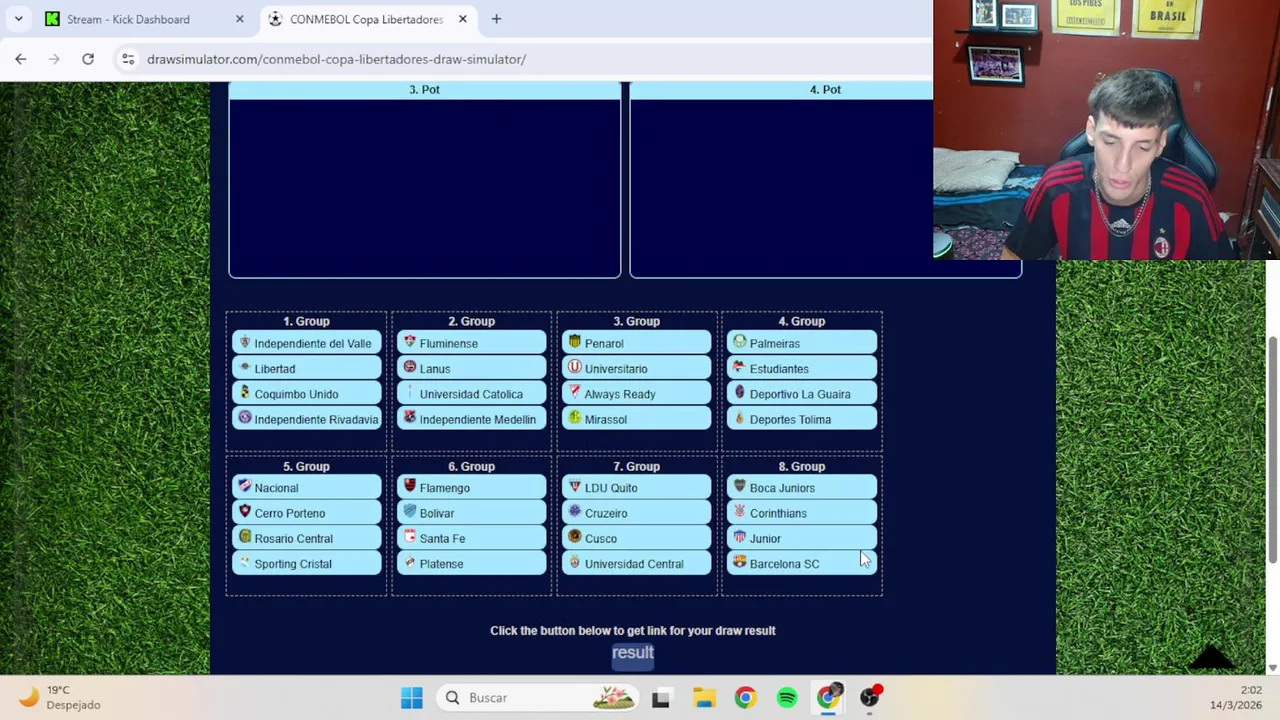Select the Platense team entry
This screenshot has width=1280, height=720.
(x=472, y=563)
